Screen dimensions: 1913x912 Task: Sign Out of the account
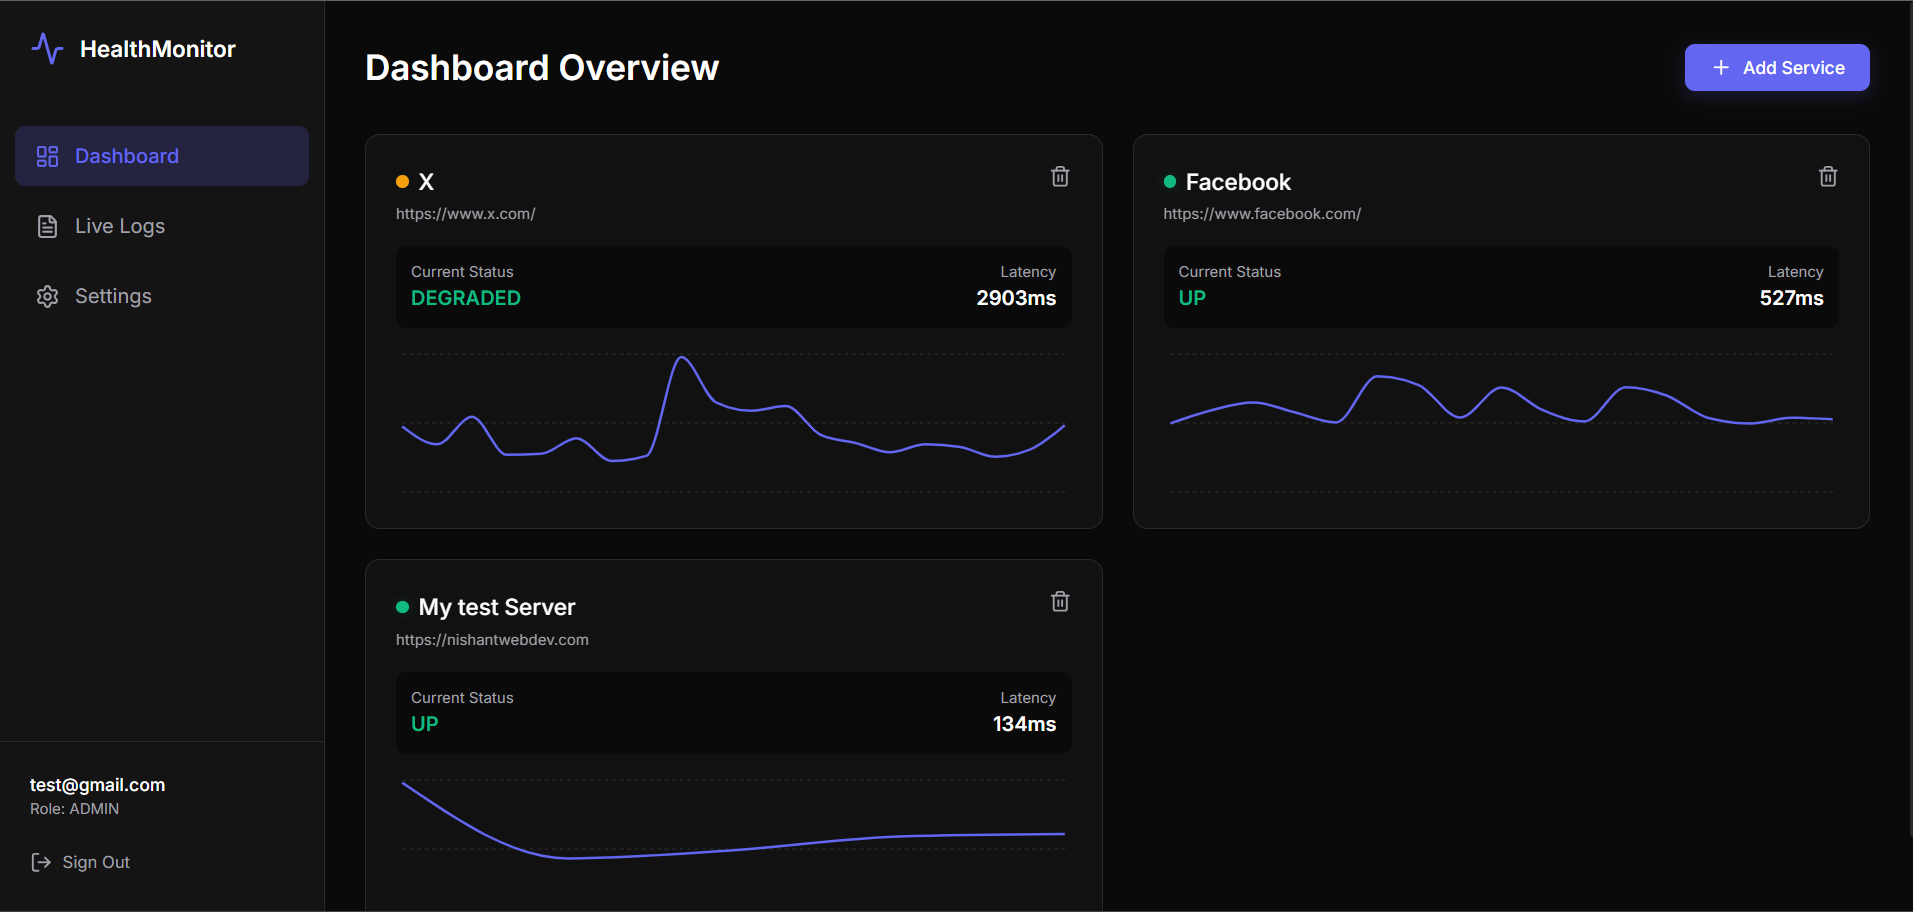(x=80, y=862)
